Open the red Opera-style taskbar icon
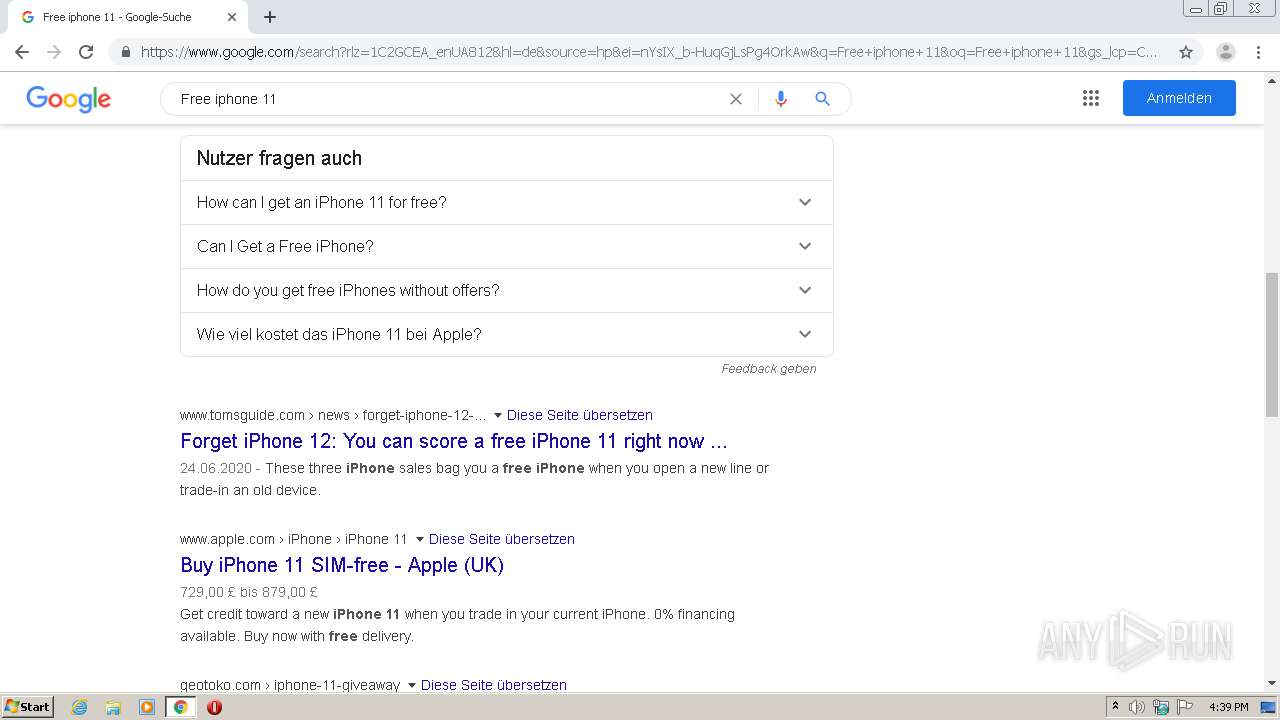The image size is (1280, 720). (x=214, y=707)
